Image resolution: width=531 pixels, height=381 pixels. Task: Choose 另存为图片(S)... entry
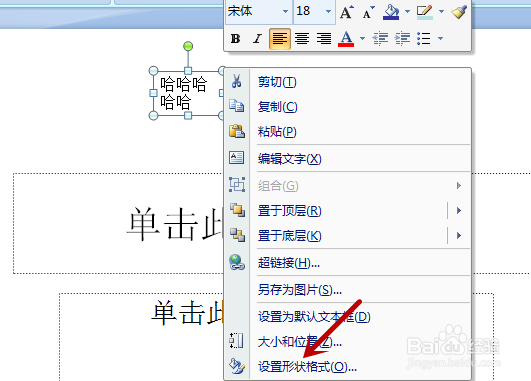[348, 290]
